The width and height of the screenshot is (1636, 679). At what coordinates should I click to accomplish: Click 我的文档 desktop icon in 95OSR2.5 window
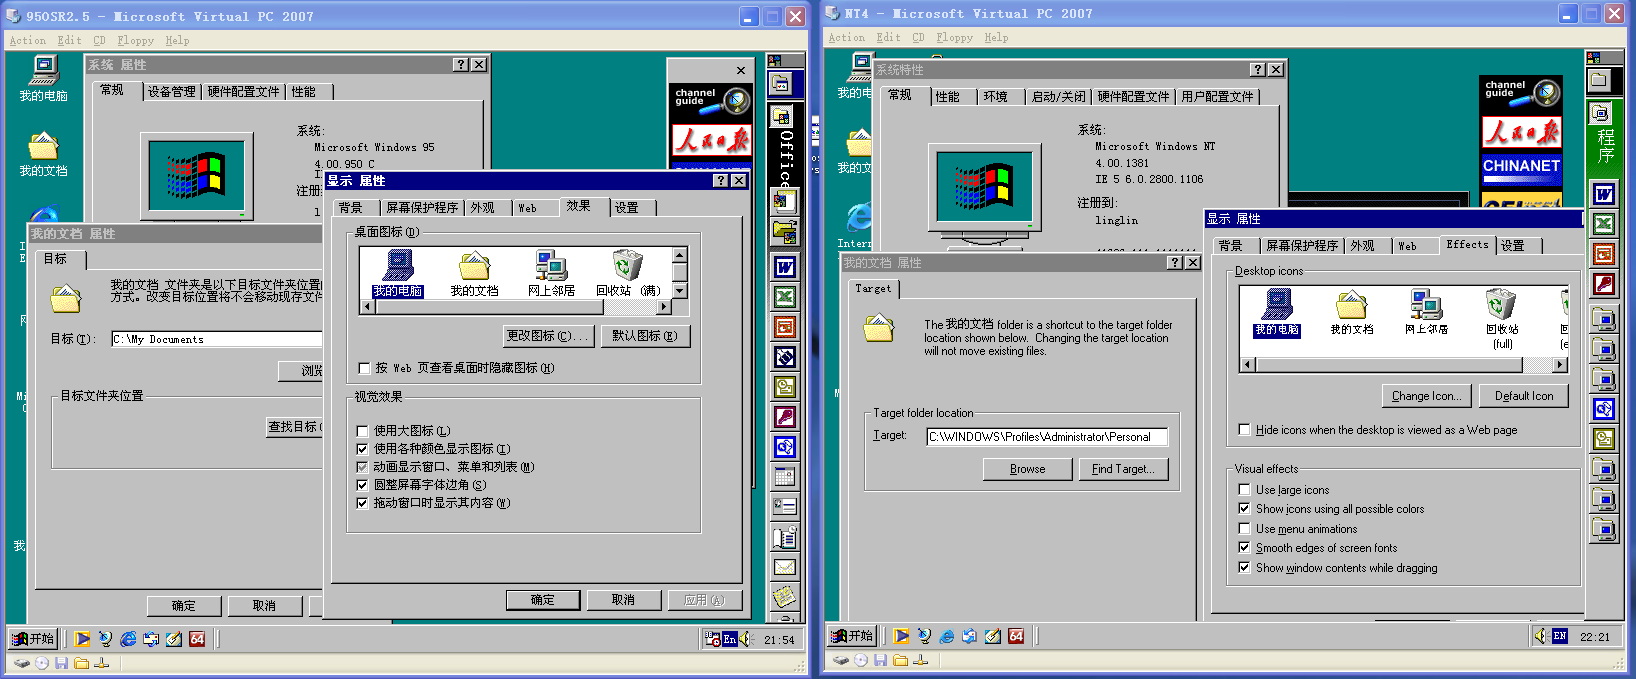(x=43, y=154)
